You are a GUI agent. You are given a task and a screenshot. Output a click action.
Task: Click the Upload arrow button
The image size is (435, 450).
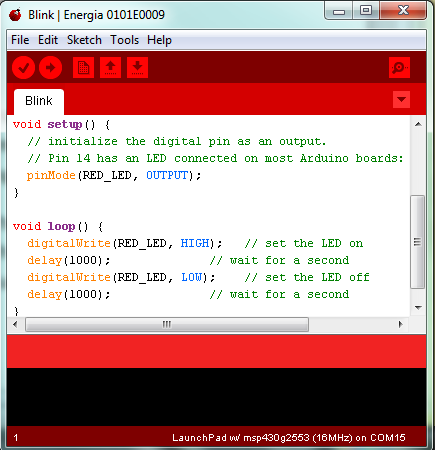tap(50, 68)
